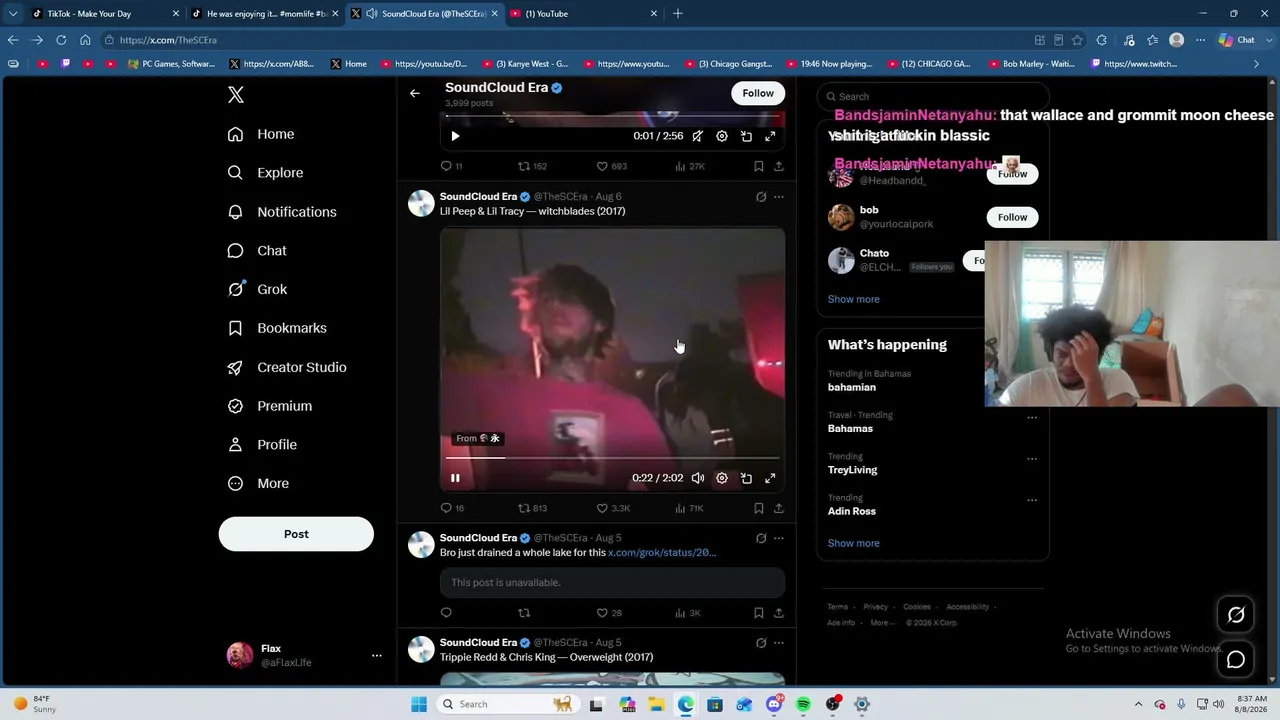Bookmark the witchblades post

(759, 508)
